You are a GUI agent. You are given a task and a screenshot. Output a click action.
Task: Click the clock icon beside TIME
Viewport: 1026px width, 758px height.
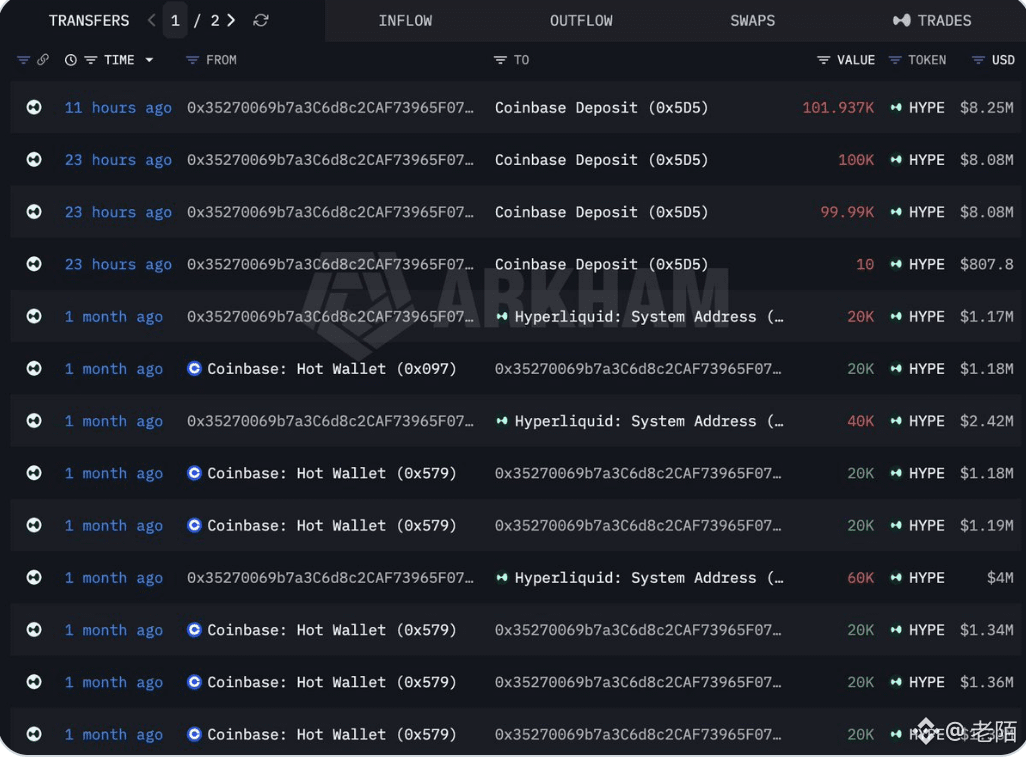point(71,60)
